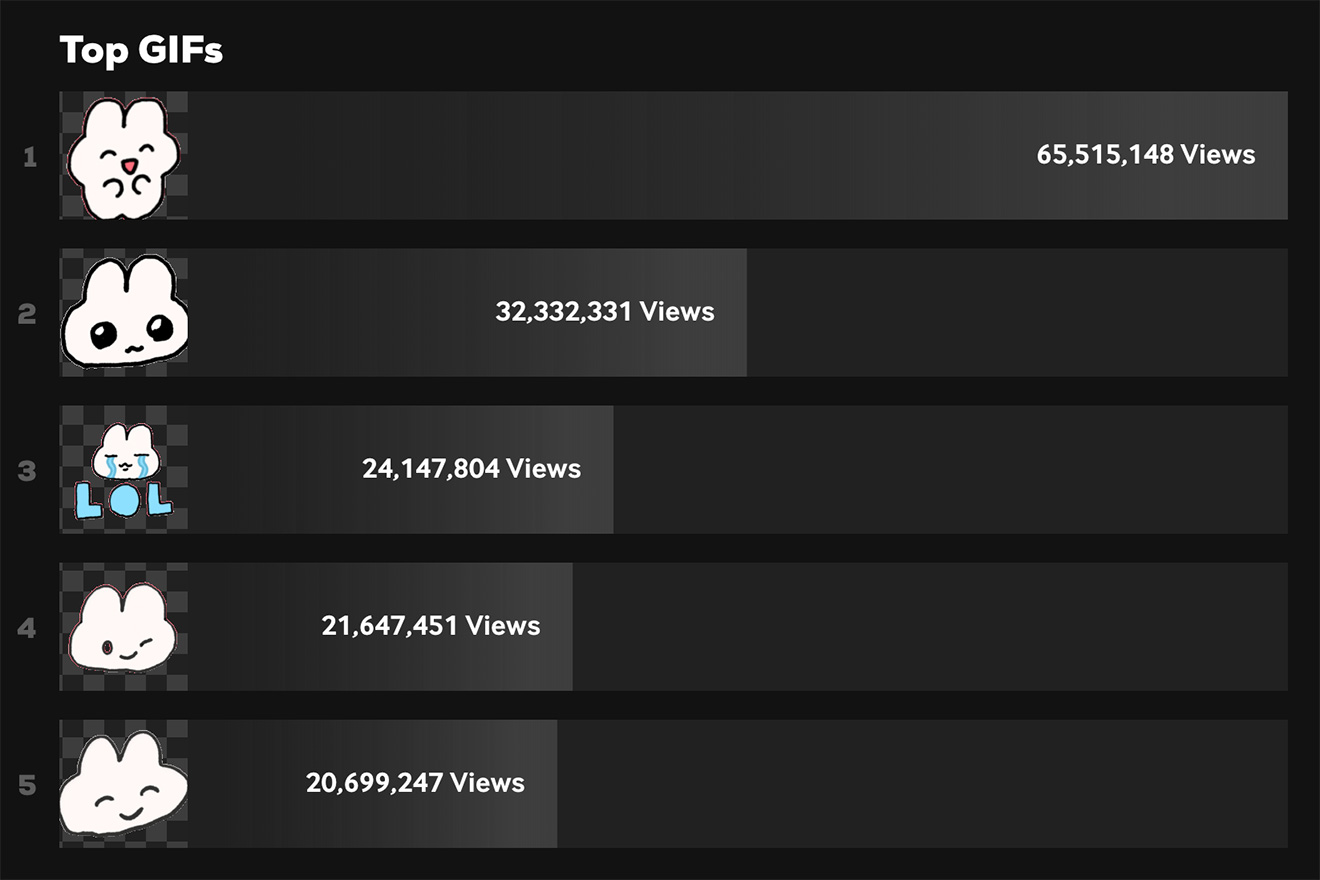Click the 21,647,451 Views count
Viewport: 1320px width, 880px height.
[431, 626]
